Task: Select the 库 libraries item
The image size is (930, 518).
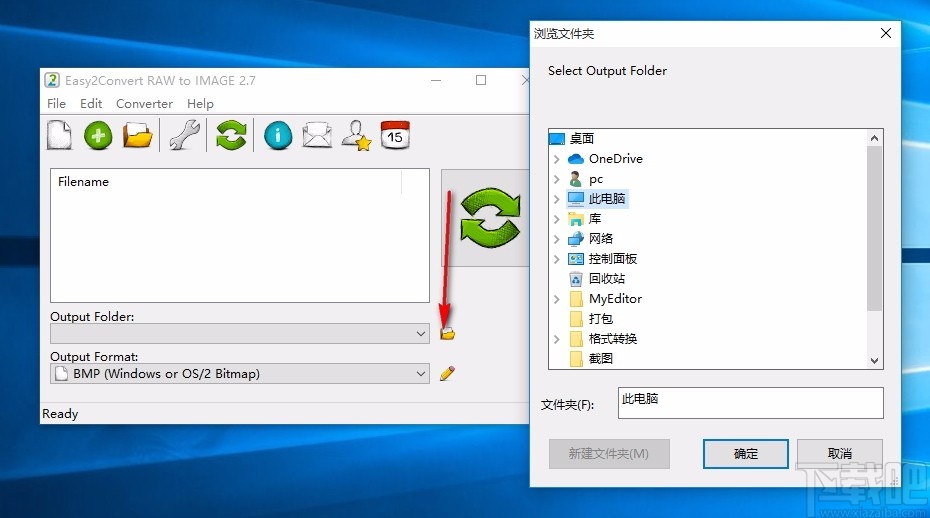Action: coord(595,219)
